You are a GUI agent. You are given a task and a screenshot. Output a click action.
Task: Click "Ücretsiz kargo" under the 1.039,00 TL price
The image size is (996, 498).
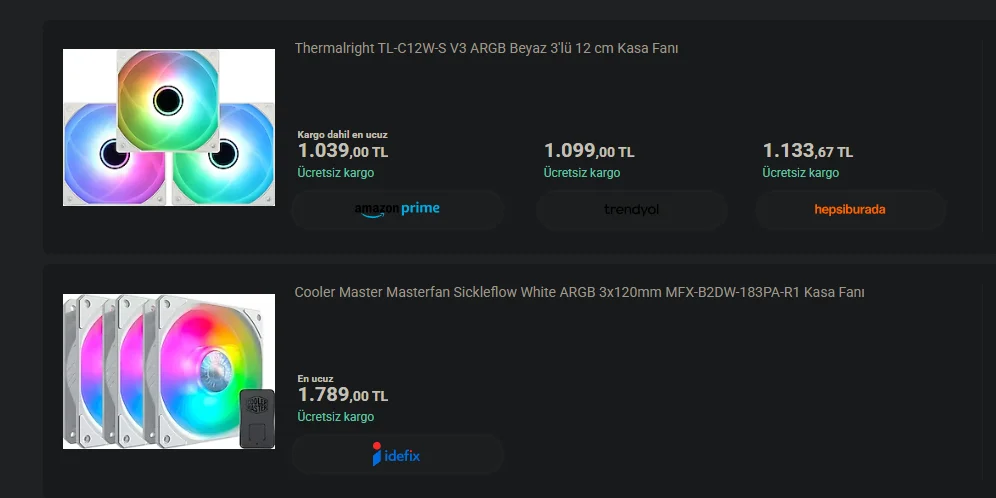point(336,173)
